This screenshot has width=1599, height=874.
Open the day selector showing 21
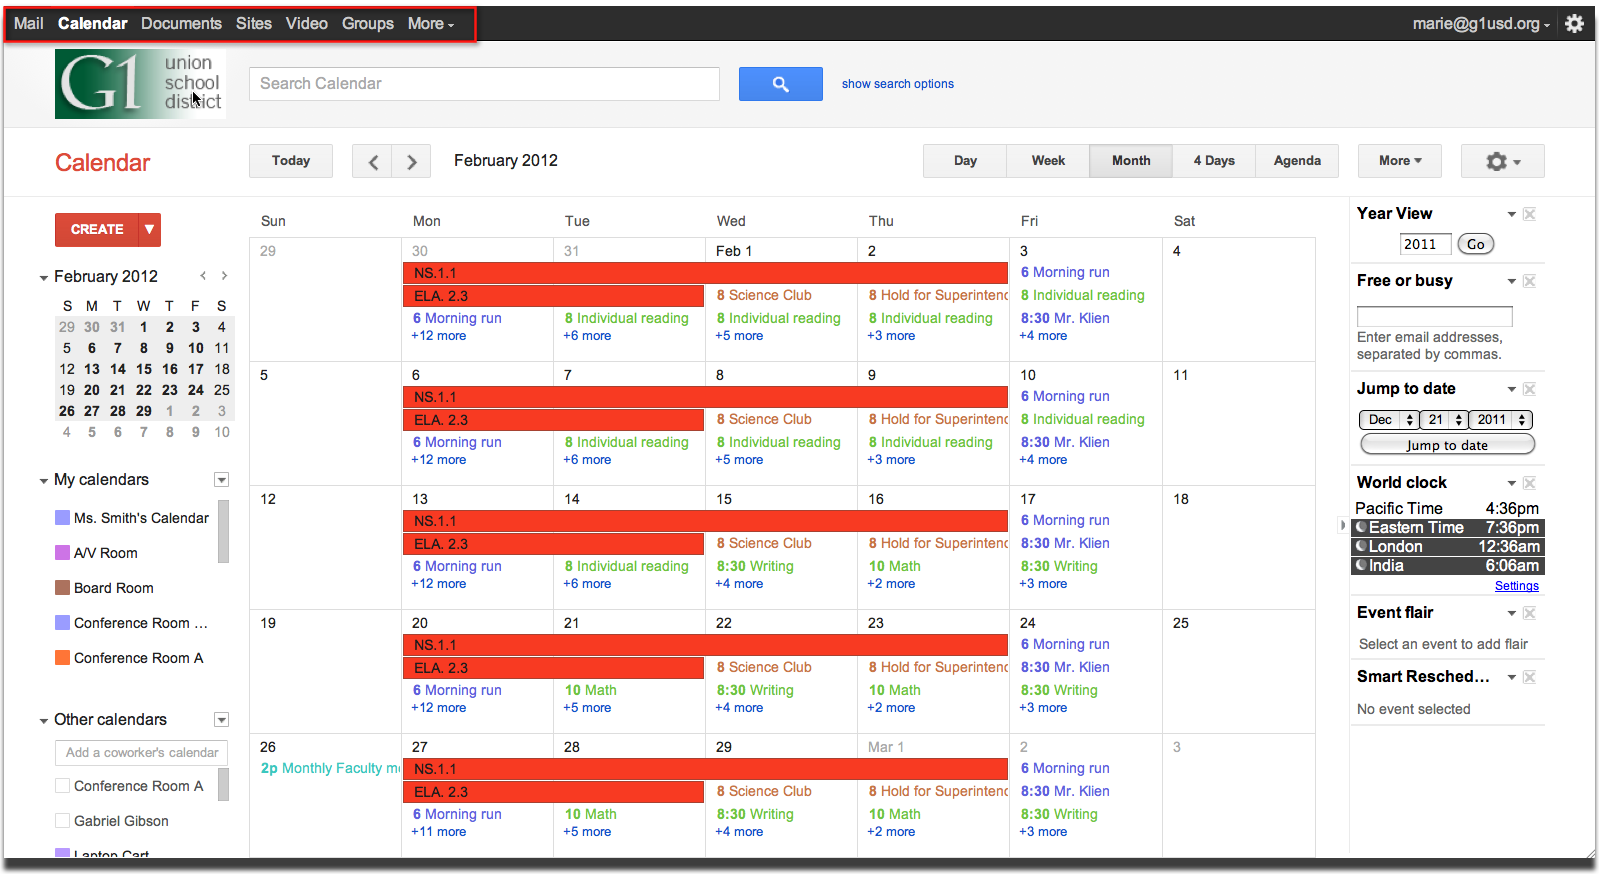1443,420
